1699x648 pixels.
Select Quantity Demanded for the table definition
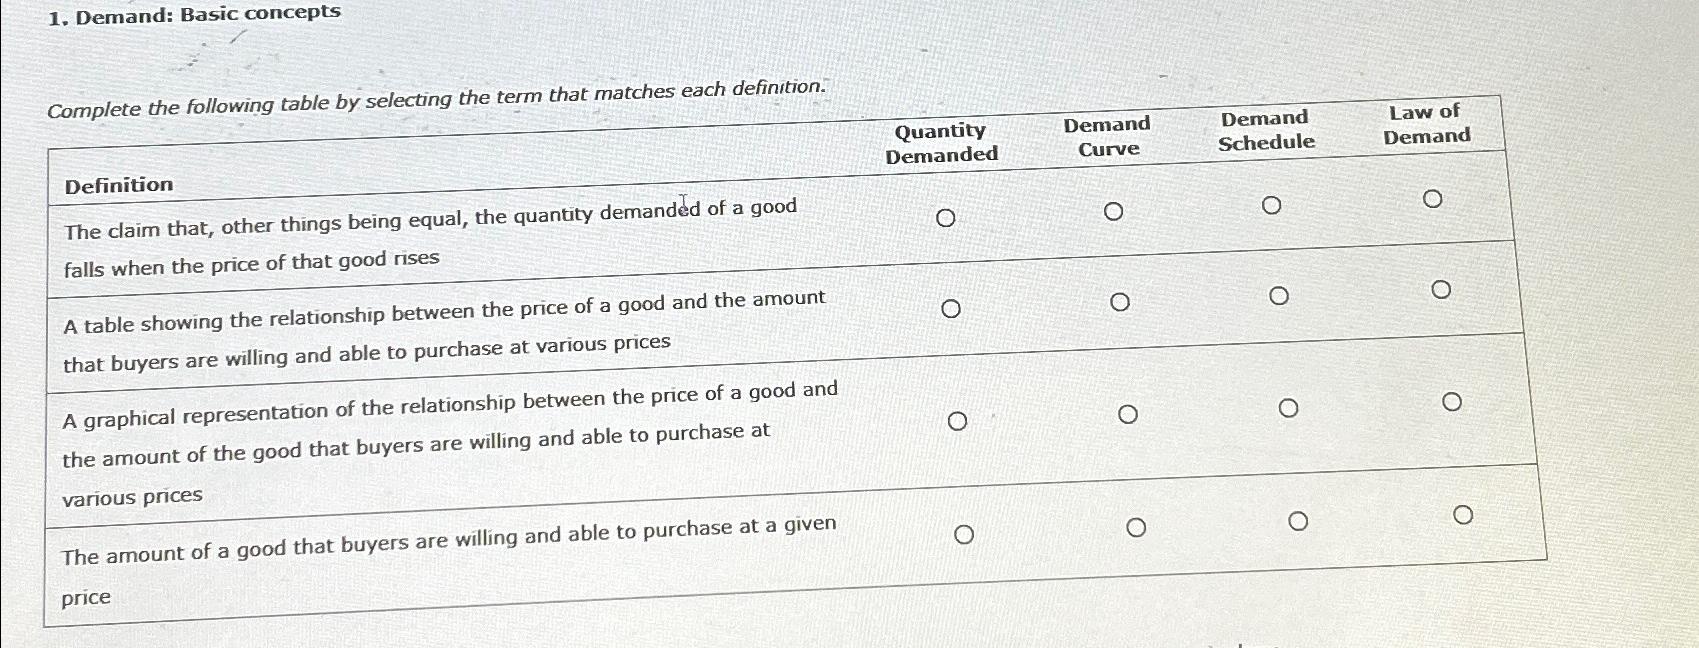point(950,309)
